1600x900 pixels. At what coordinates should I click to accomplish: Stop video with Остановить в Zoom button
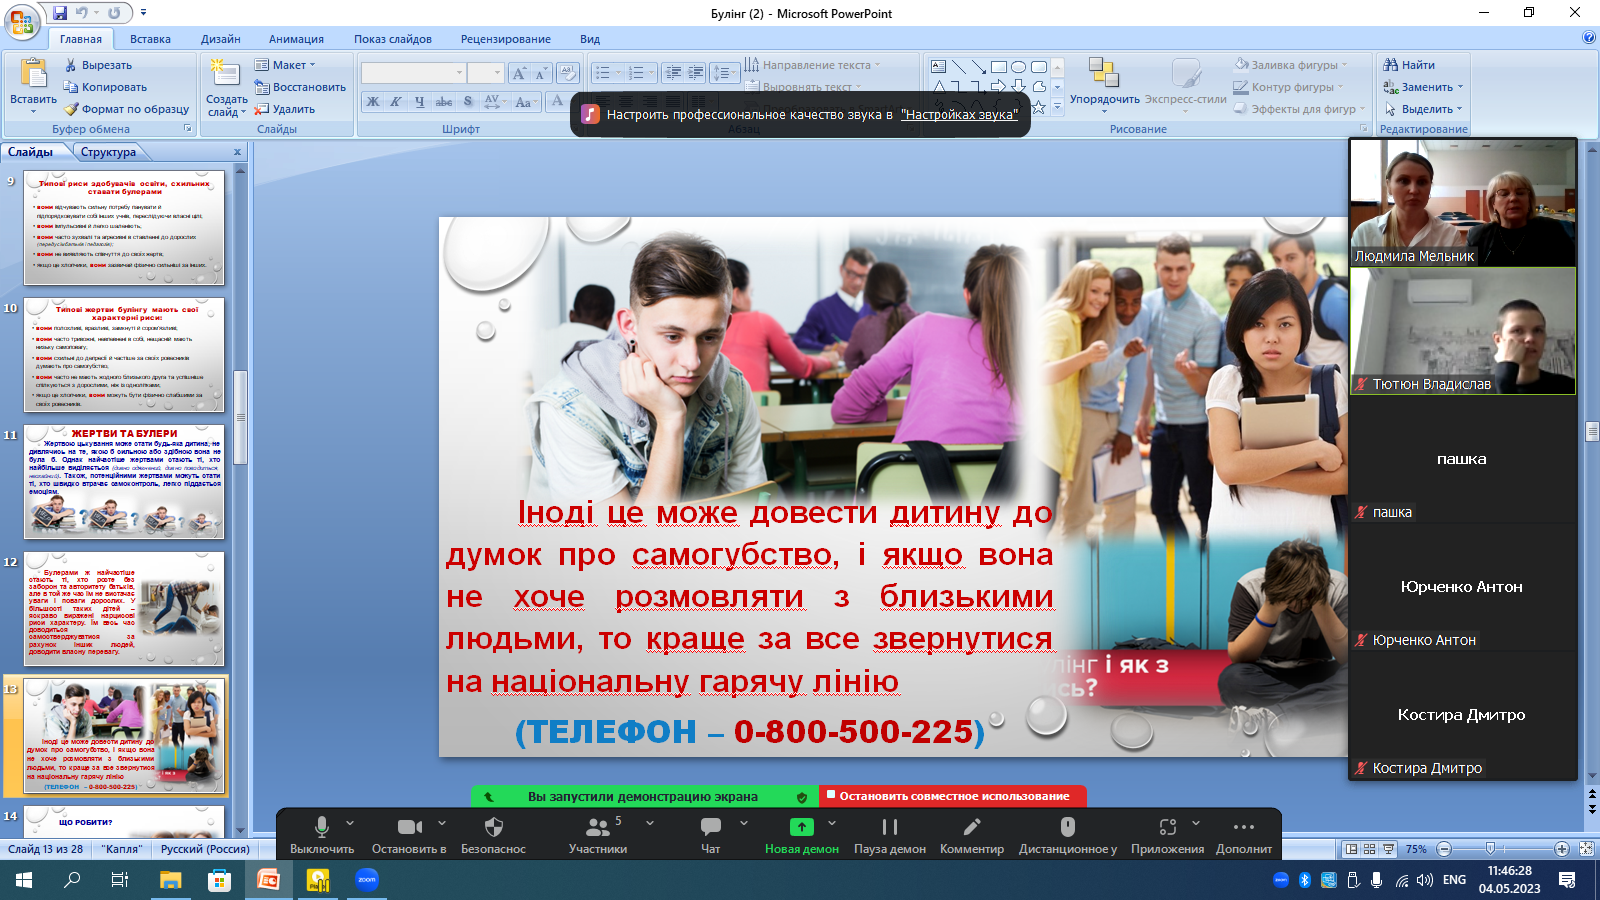pos(409,835)
